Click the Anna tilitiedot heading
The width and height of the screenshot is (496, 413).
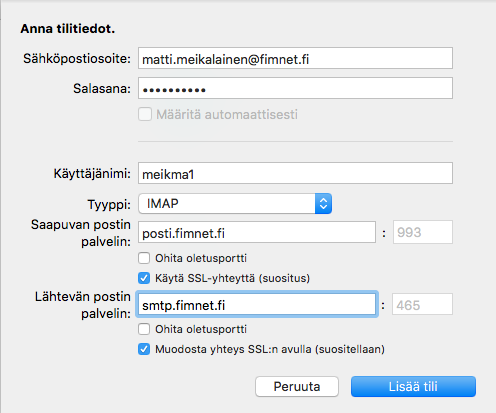pos(68,29)
